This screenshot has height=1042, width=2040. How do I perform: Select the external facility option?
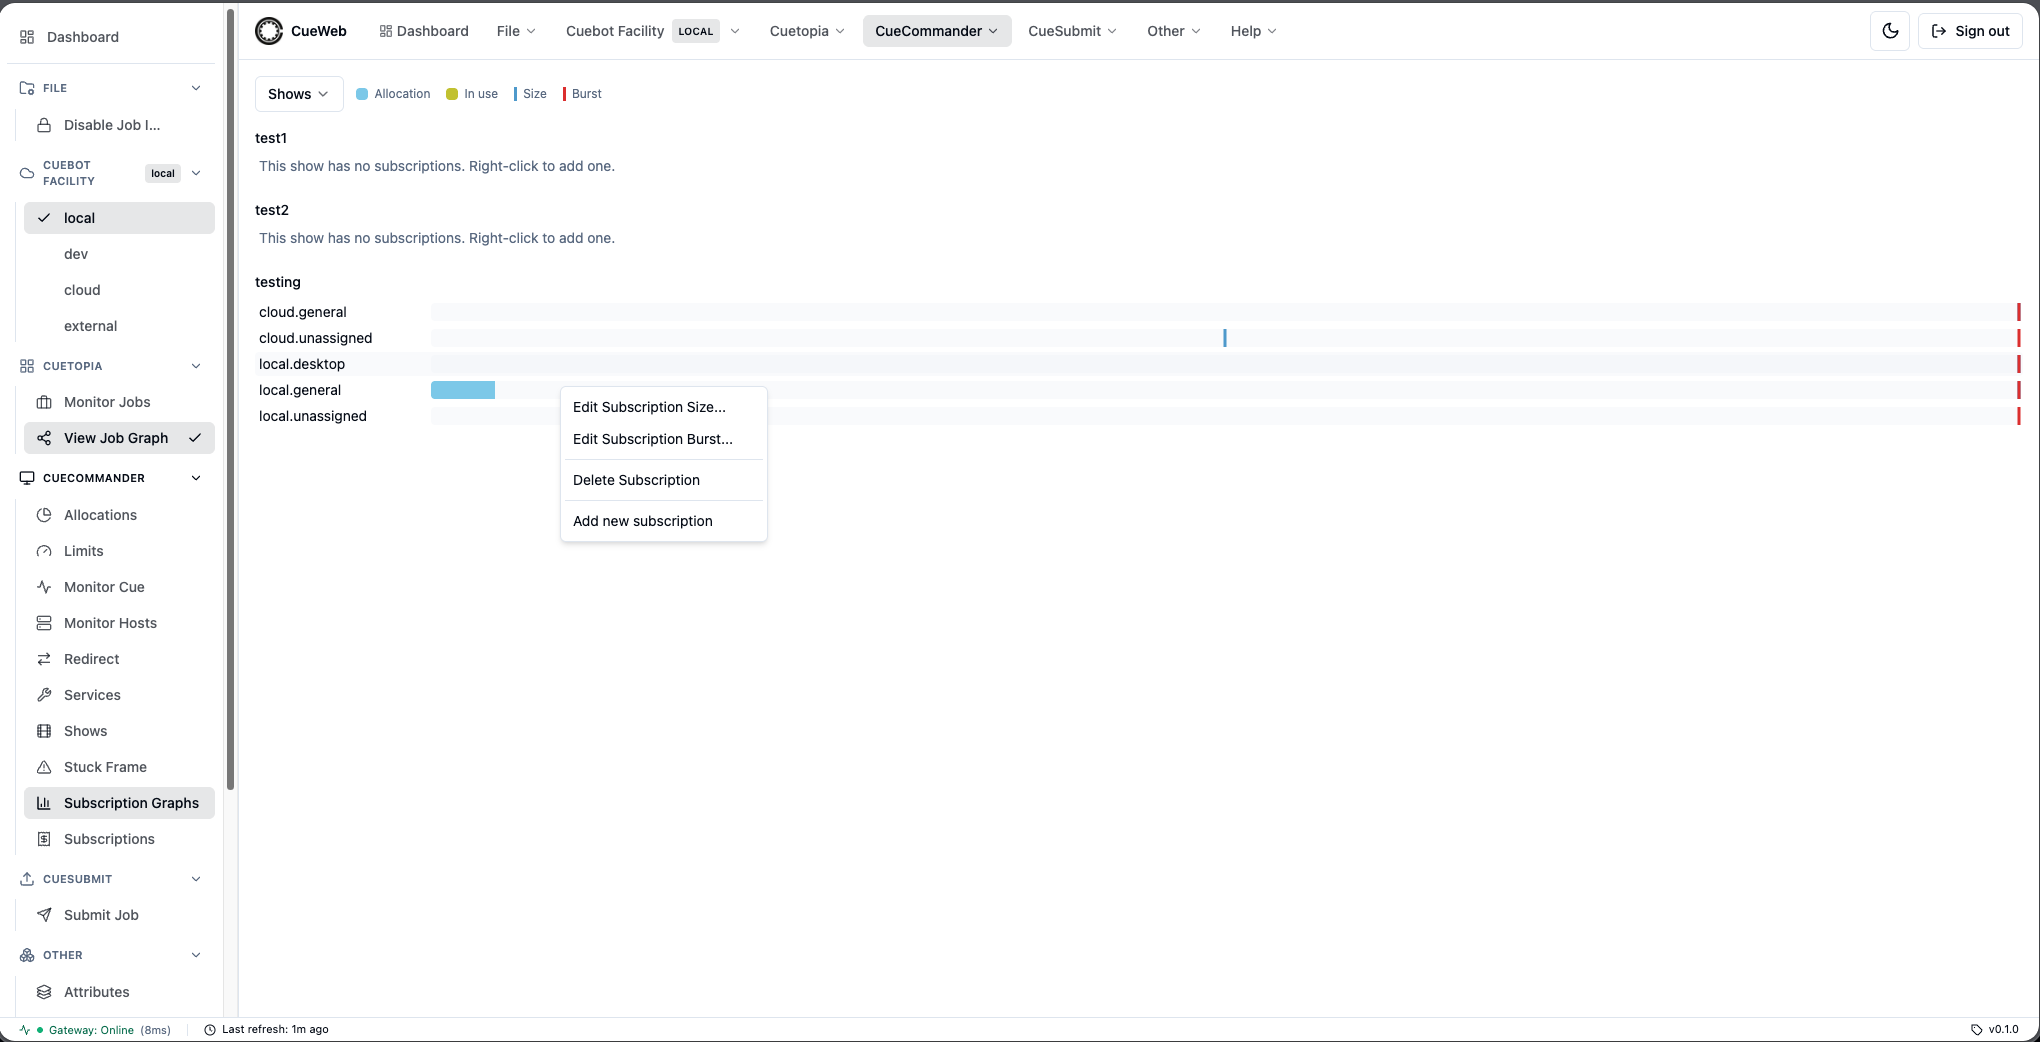[x=119, y=326]
